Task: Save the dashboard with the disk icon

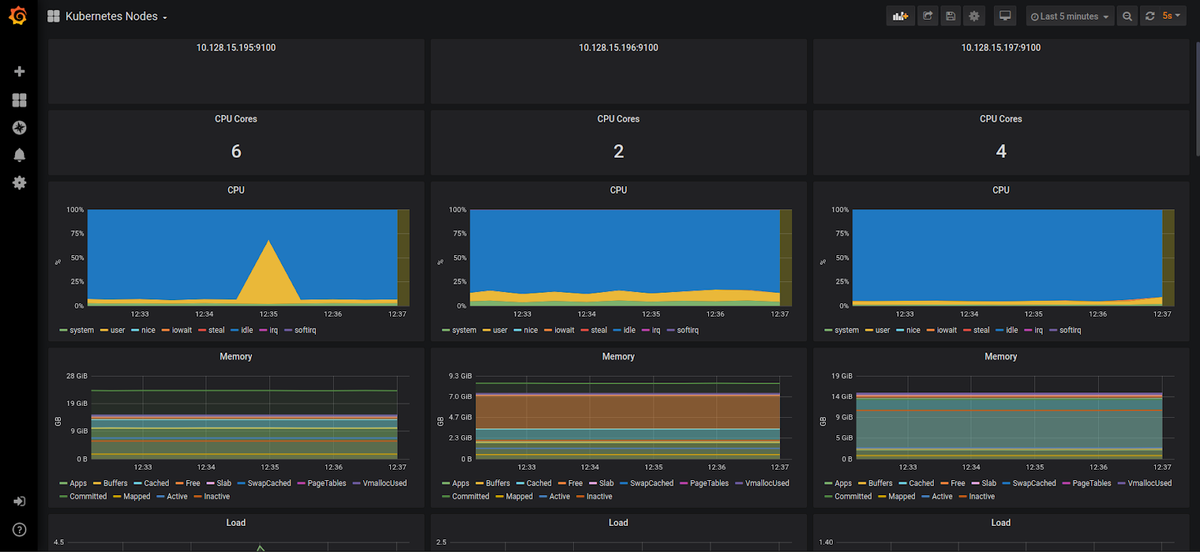Action: (950, 16)
